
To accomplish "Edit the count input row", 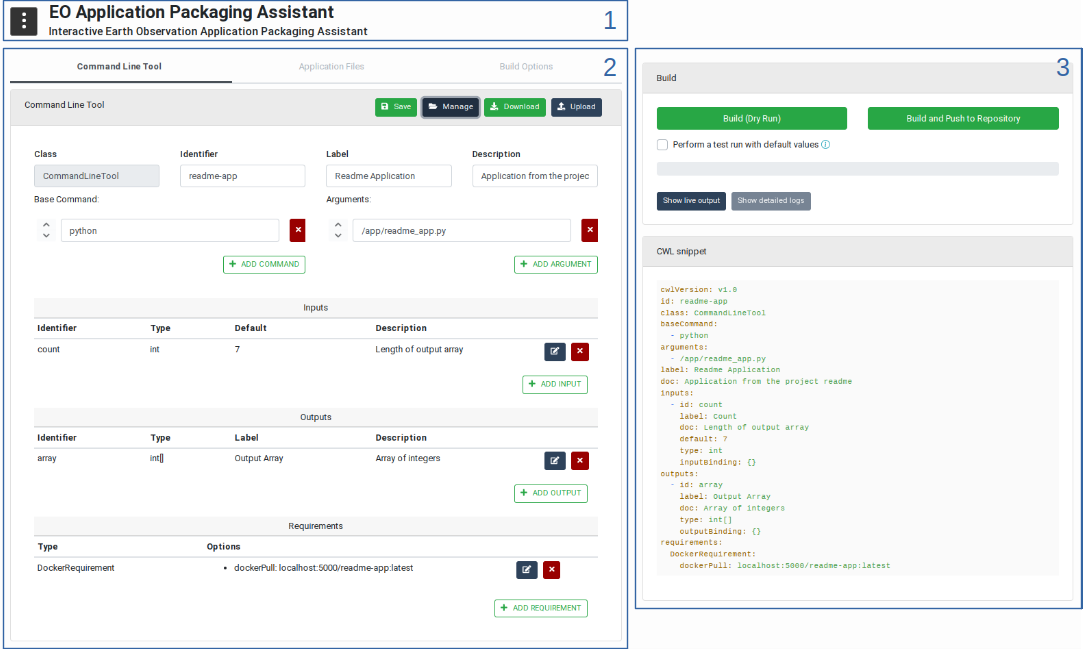I will pos(555,351).
